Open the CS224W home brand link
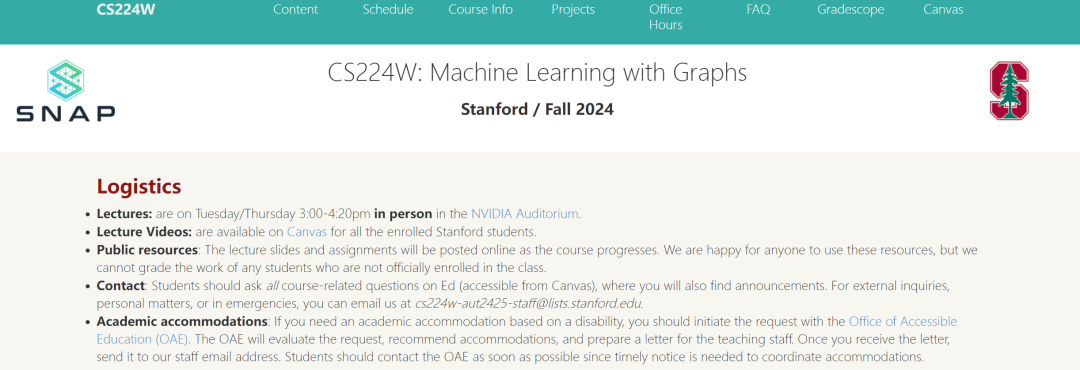Screen dimensions: 1080x370 [126, 10]
